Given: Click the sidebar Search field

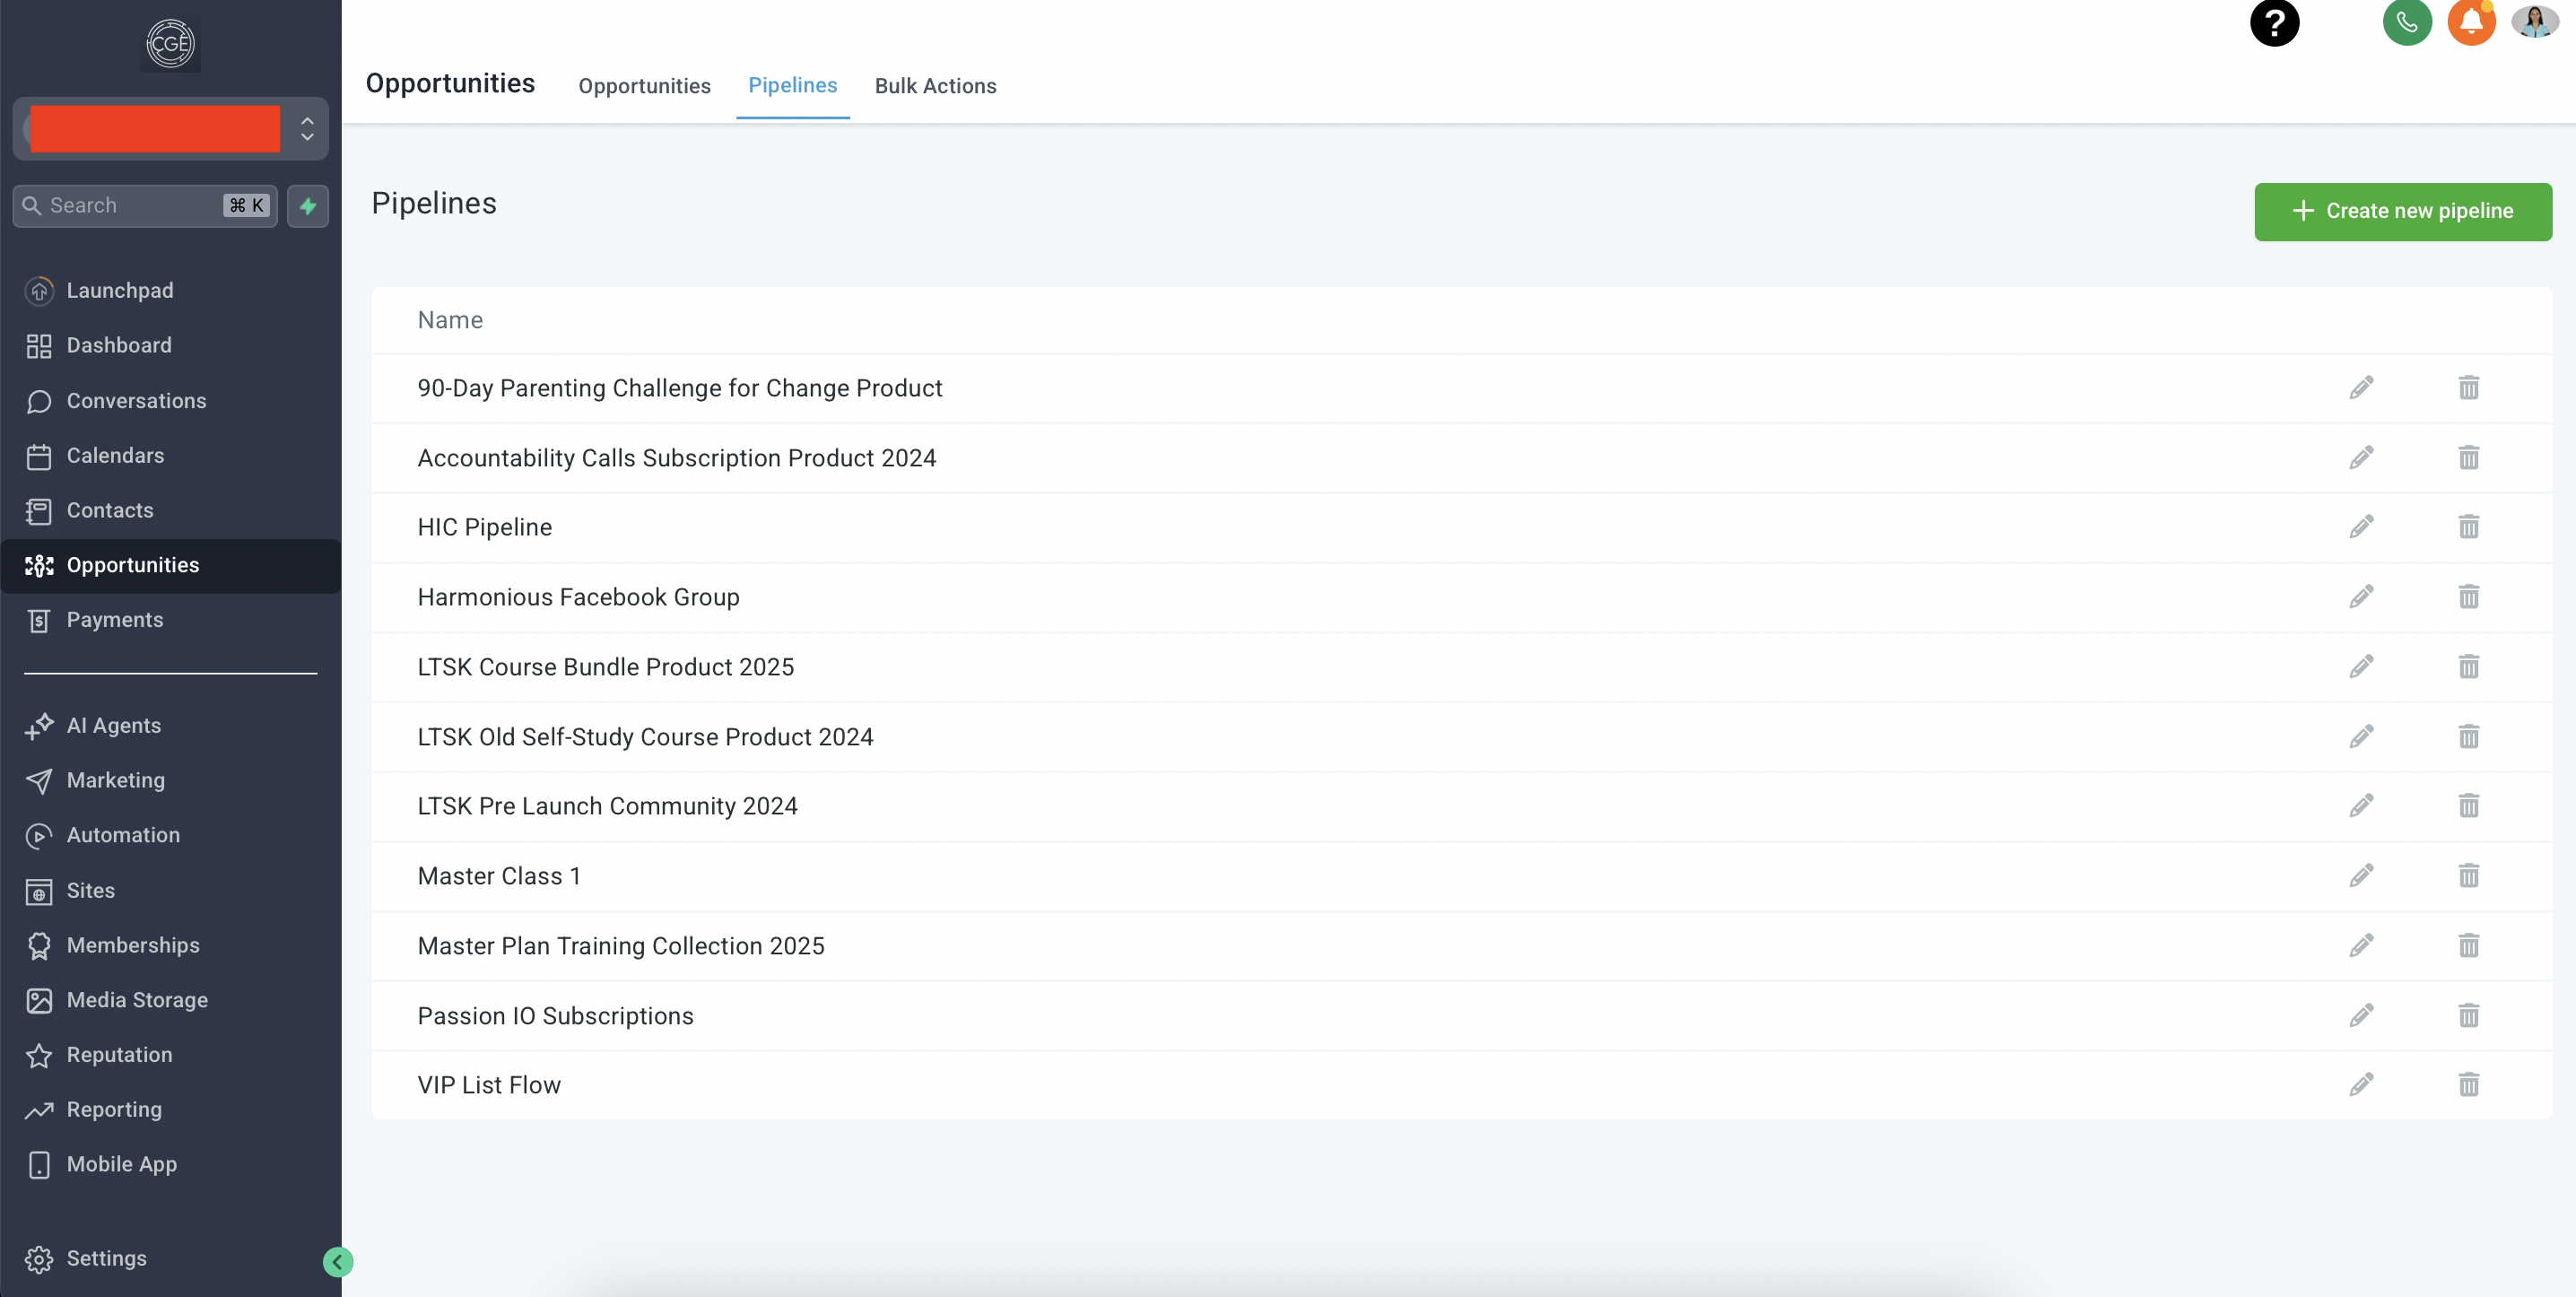Looking at the screenshot, I should (130, 206).
